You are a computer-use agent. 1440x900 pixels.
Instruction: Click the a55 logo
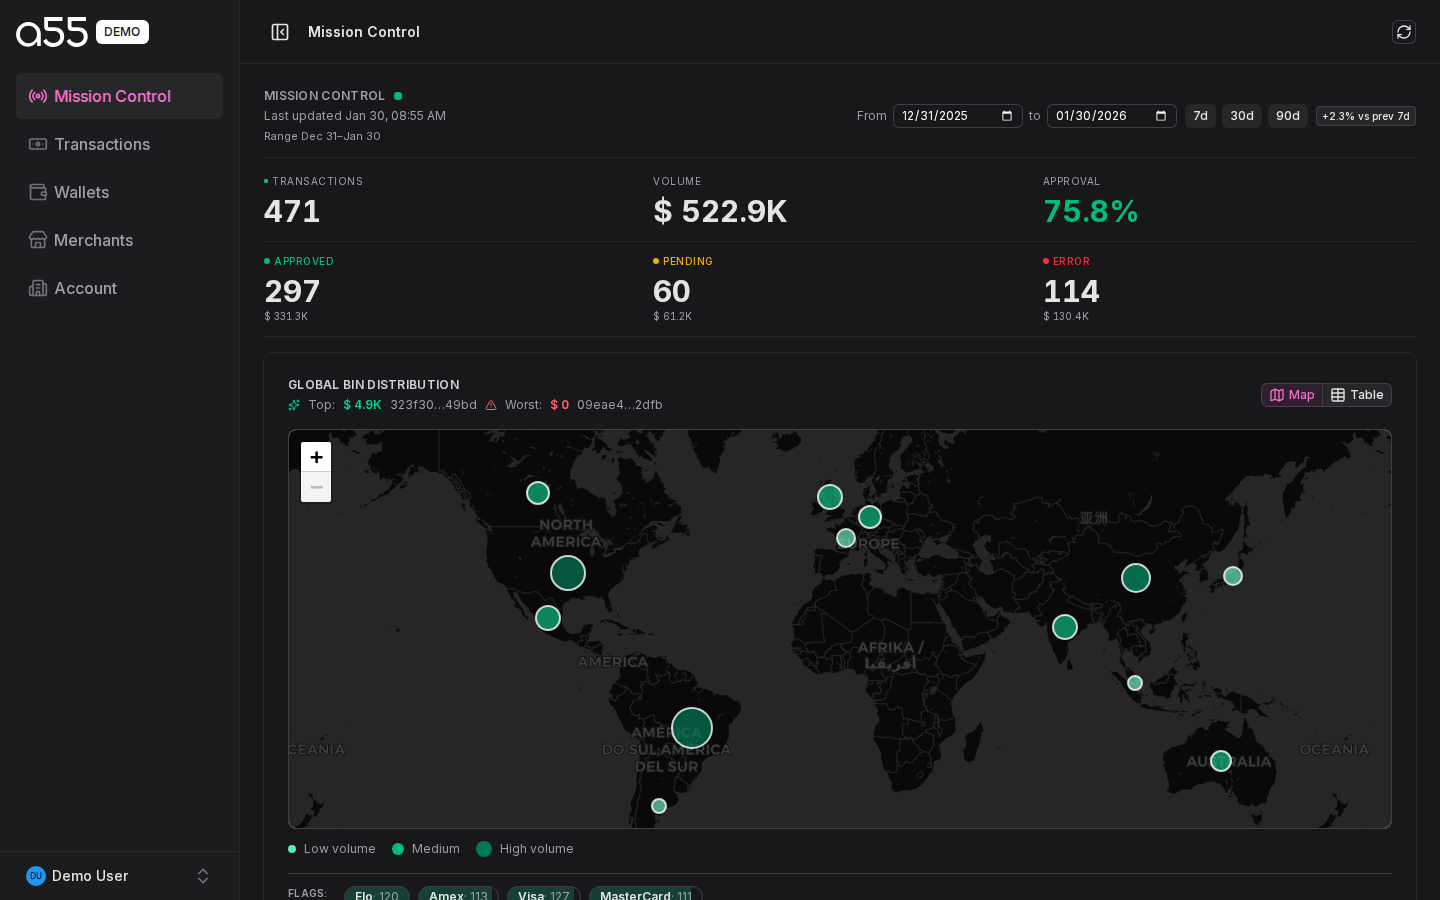[52, 32]
